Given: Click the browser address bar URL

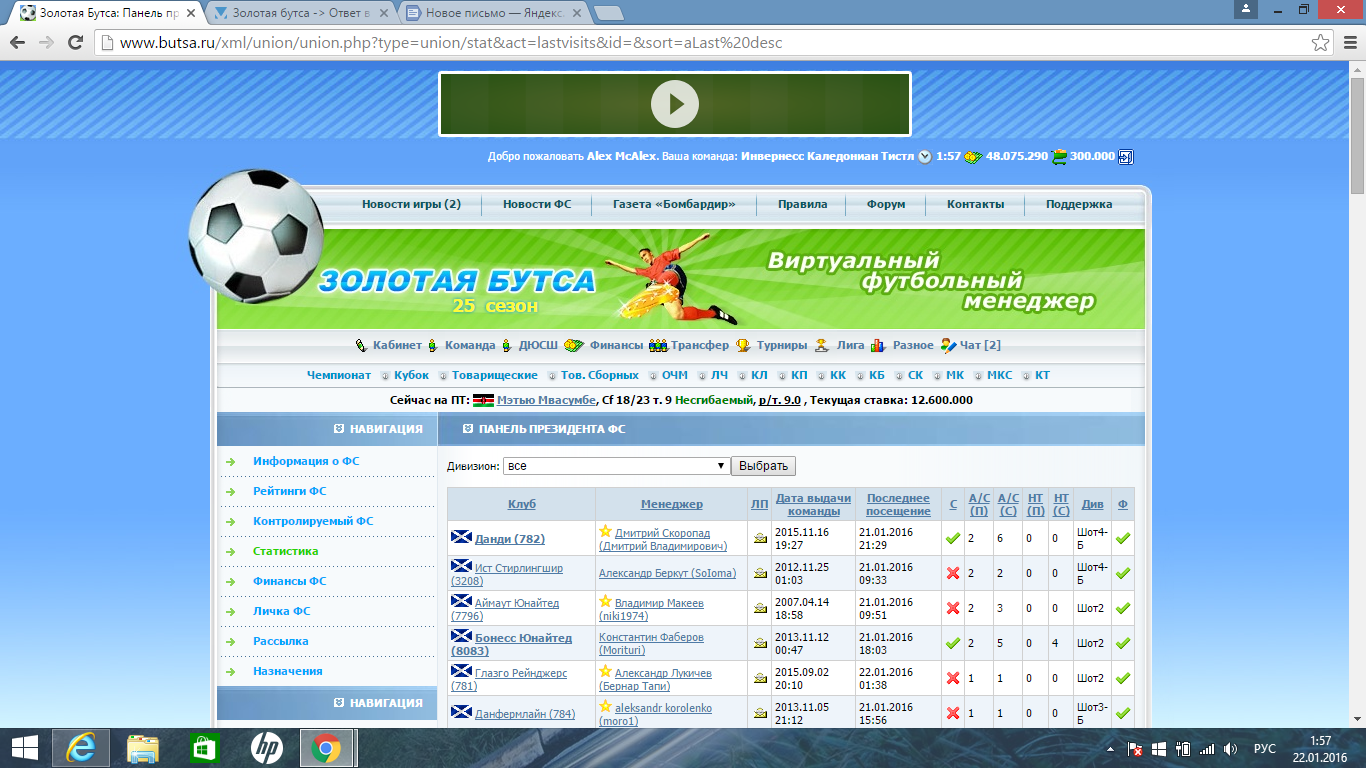Looking at the screenshot, I should click(x=450, y=43).
